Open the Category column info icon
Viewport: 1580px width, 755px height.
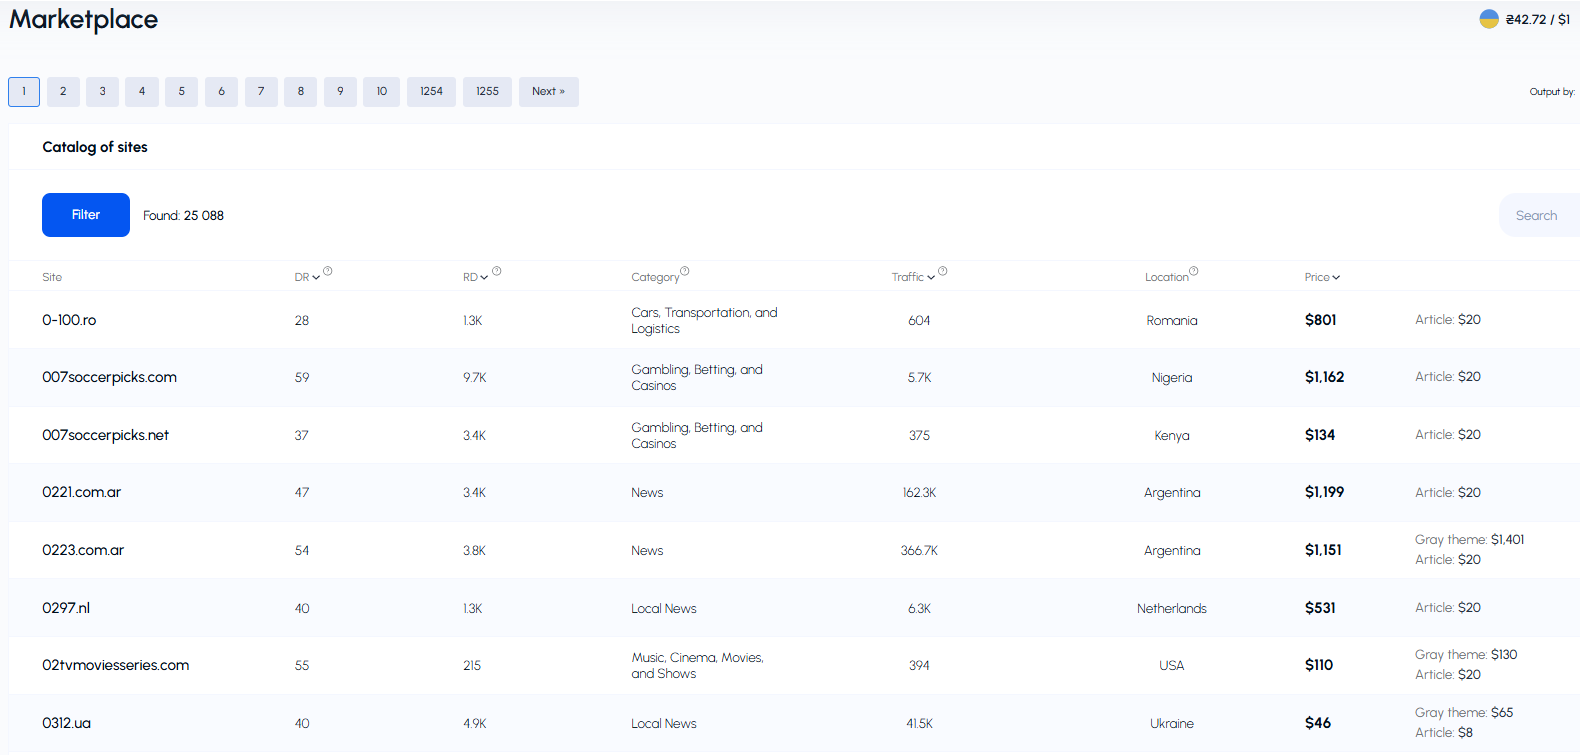point(685,271)
